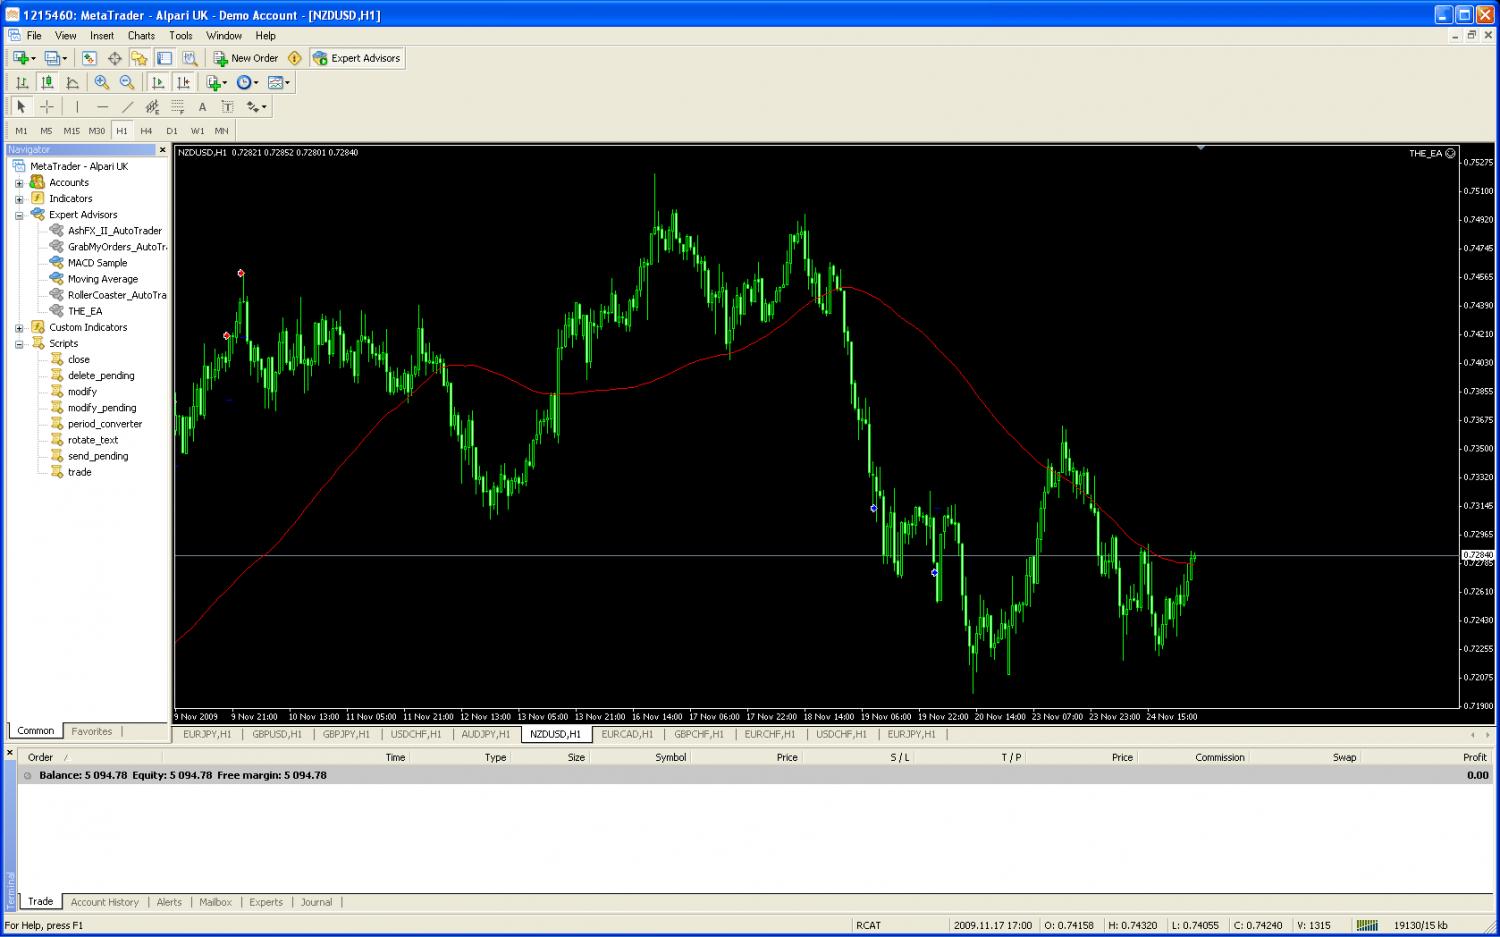Viewport: 1500px width, 937px height.
Task: Select the text label tool
Action: [x=227, y=107]
